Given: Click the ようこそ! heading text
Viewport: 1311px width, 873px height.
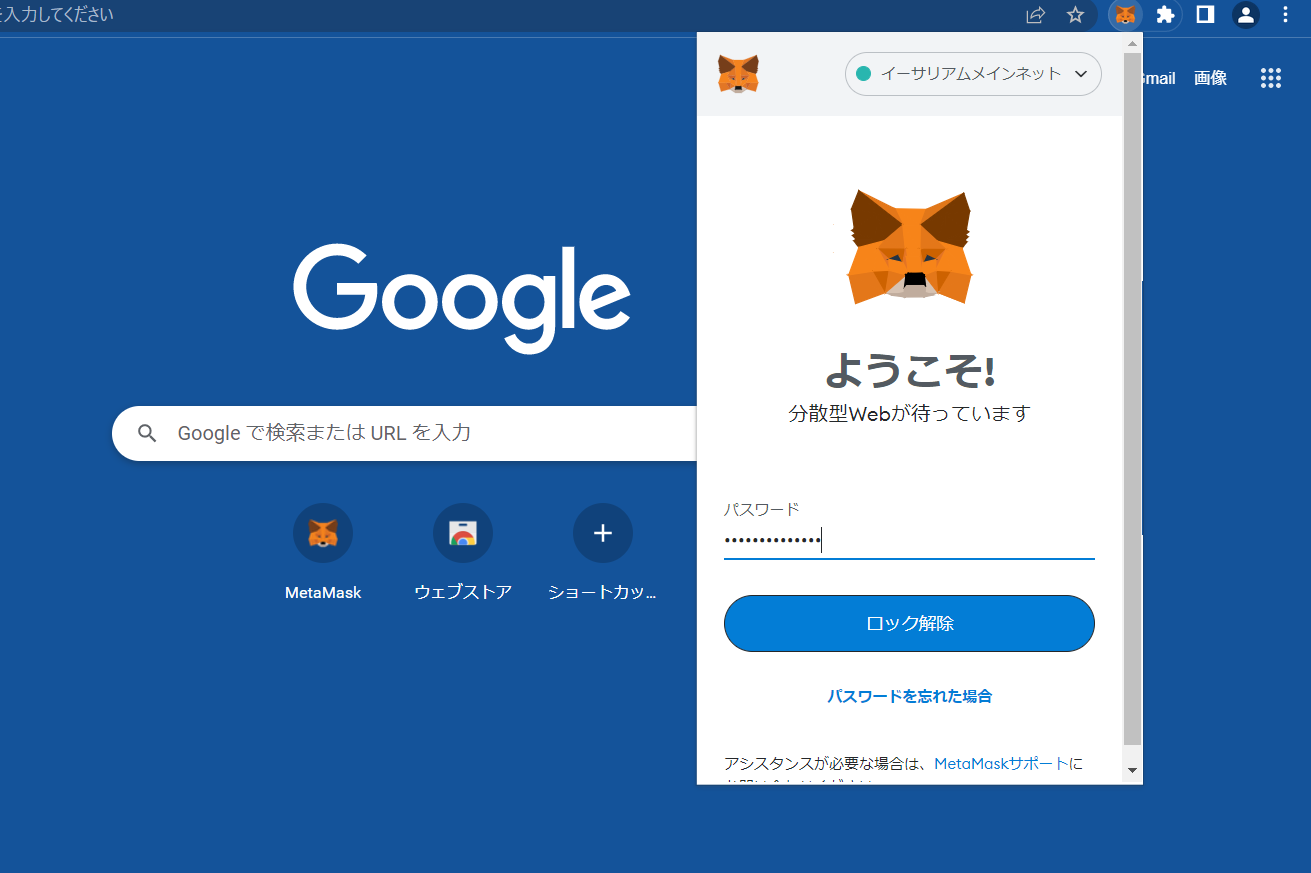Looking at the screenshot, I should point(909,370).
